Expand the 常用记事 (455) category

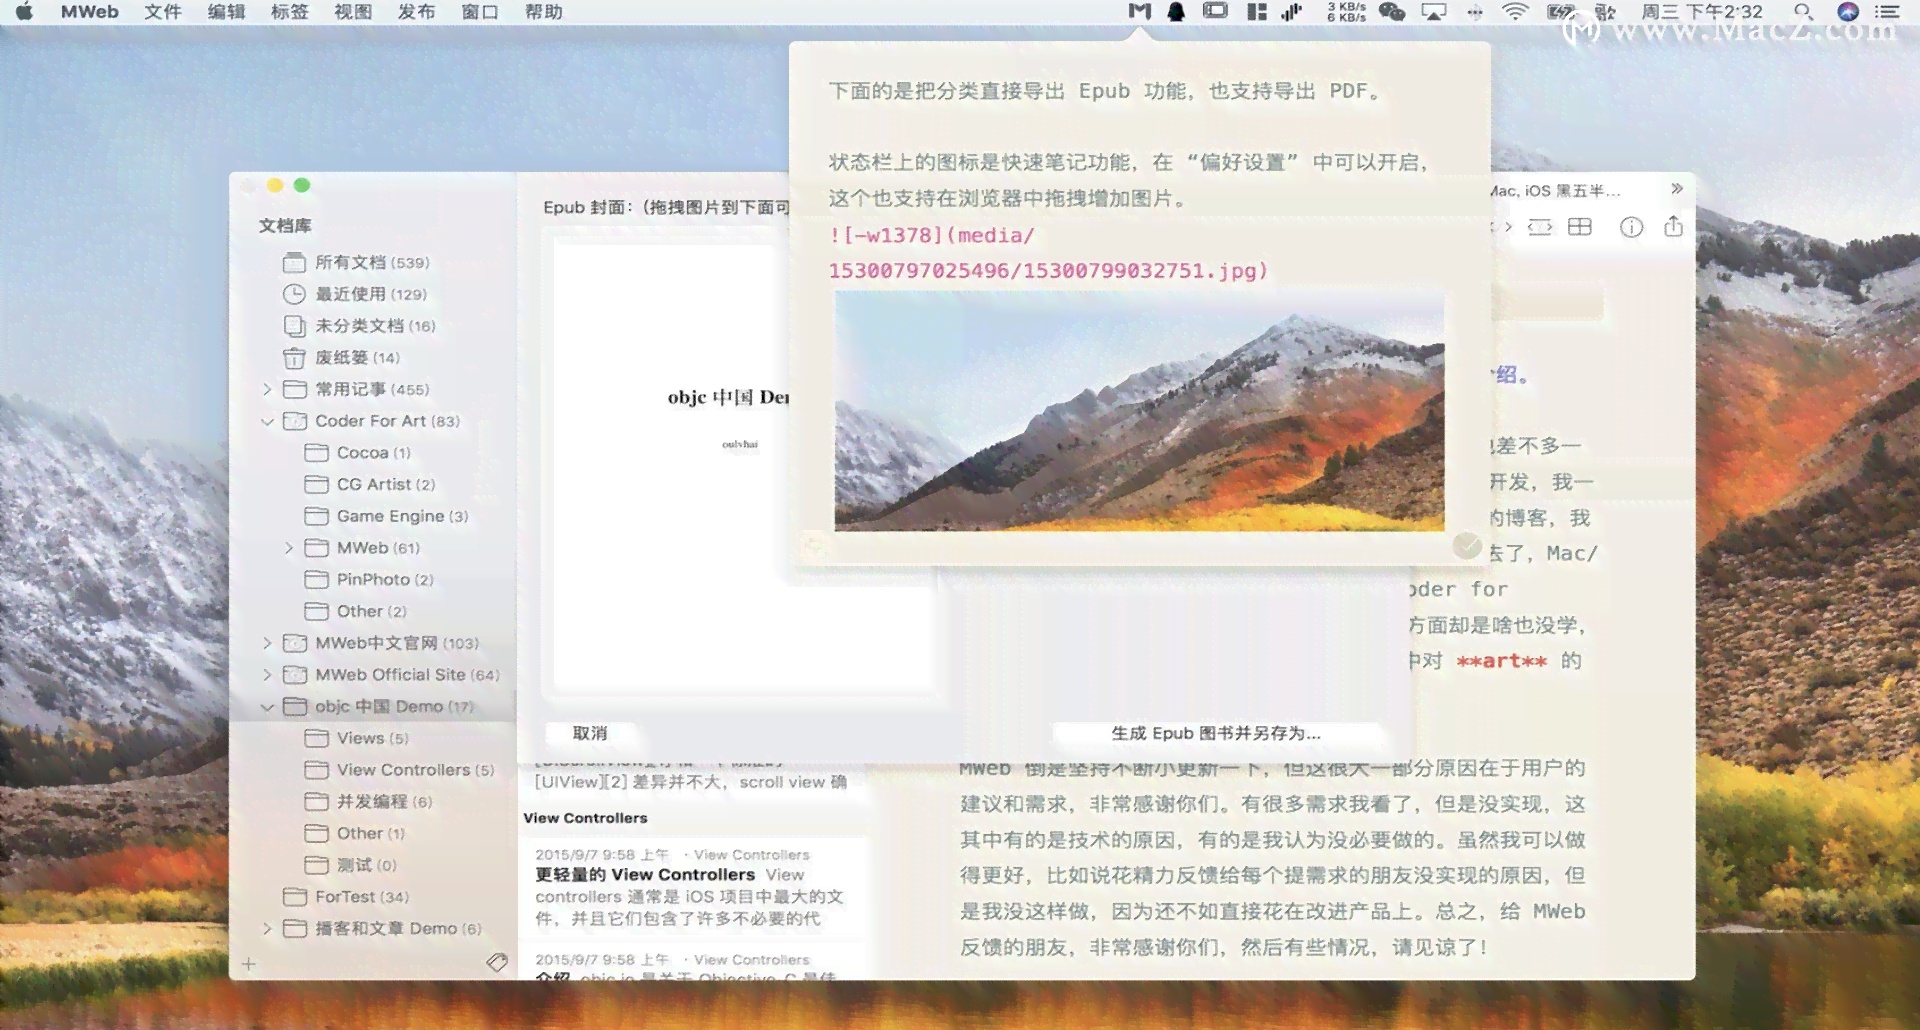[267, 389]
